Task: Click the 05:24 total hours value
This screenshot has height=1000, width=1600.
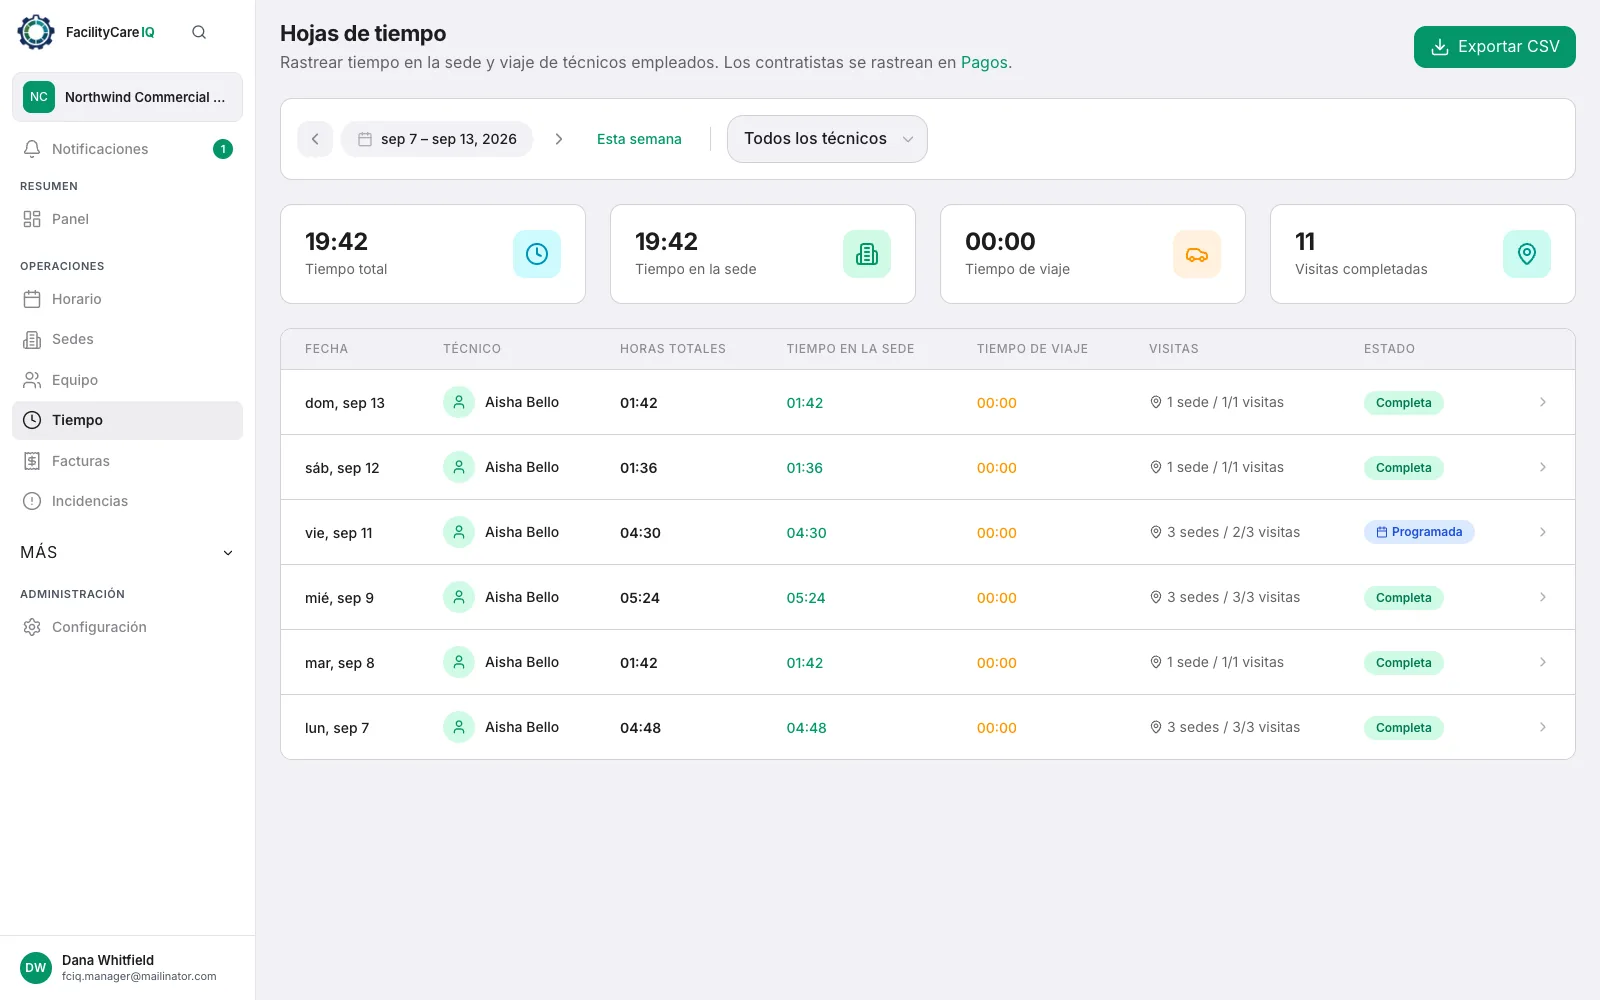Action: coord(640,598)
